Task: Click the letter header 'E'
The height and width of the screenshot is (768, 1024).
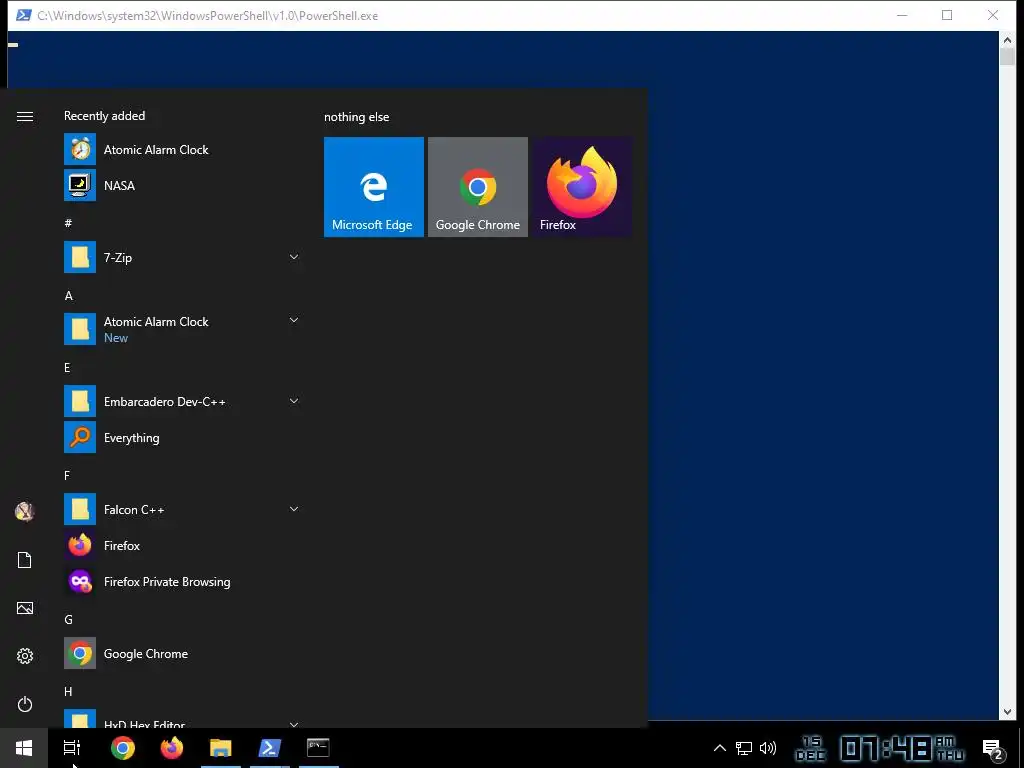Action: click(x=67, y=368)
